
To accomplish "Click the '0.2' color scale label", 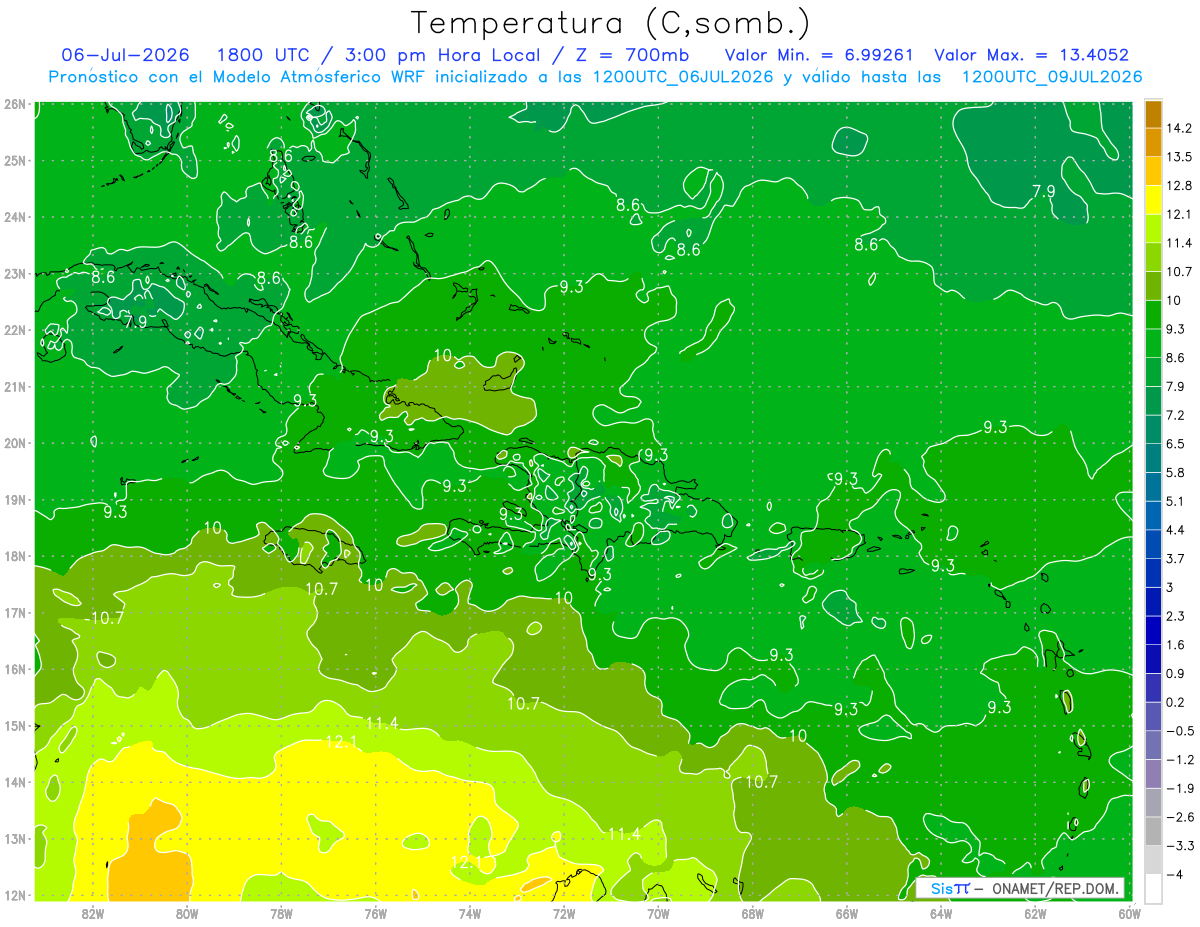I will pyautogui.click(x=1176, y=702).
